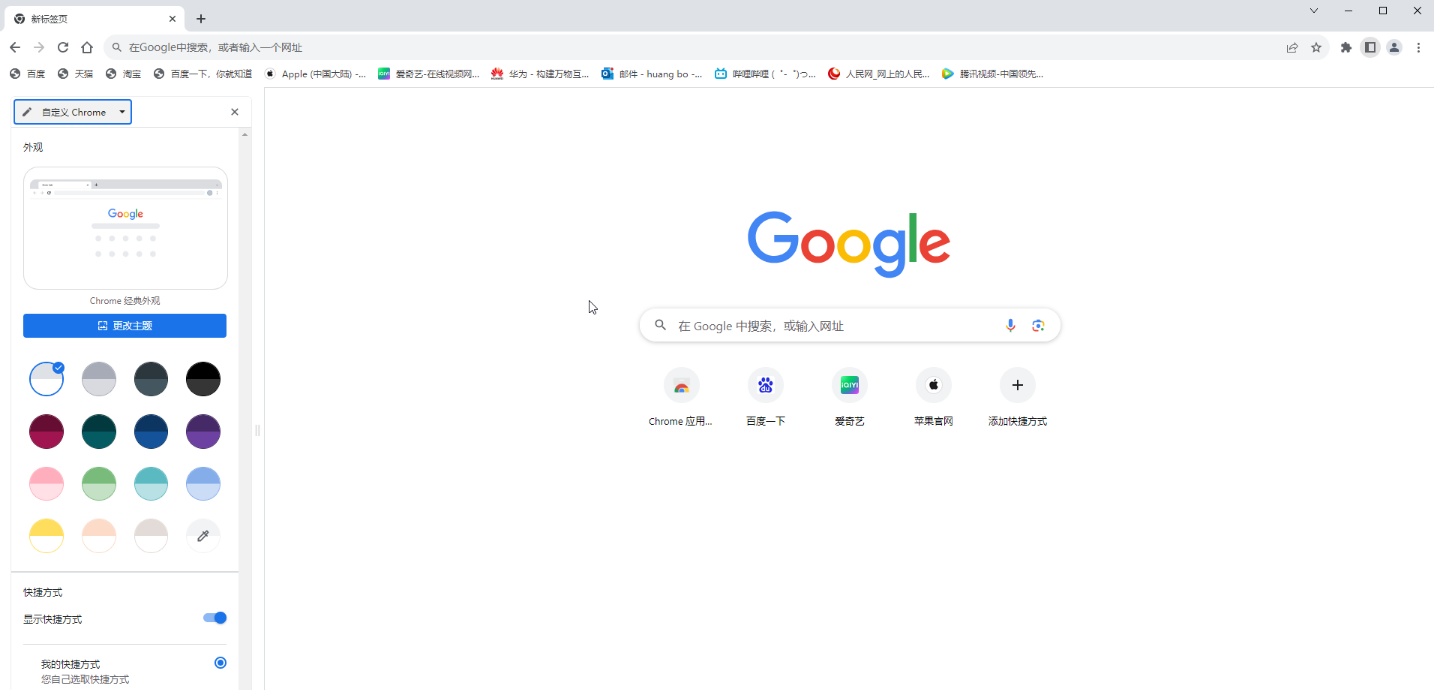Click the side panel resize handle
The height and width of the screenshot is (690, 1434).
click(x=258, y=430)
